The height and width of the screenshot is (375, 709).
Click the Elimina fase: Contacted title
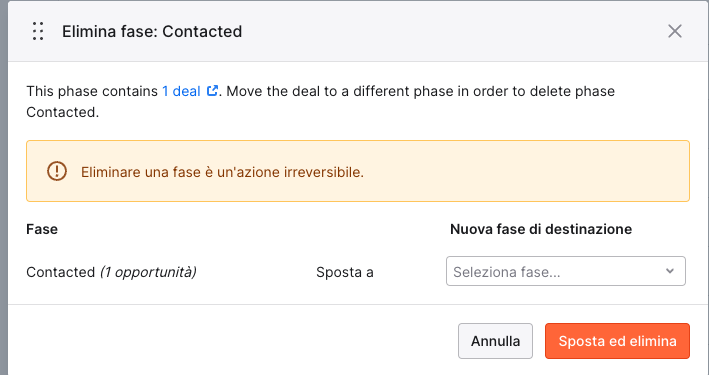point(152,31)
